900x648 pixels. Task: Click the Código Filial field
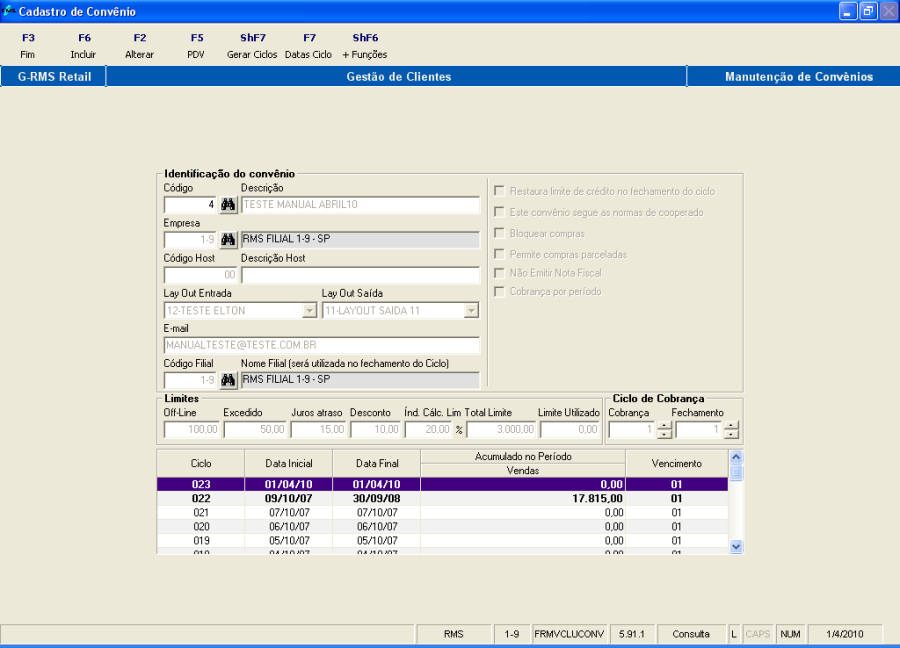point(190,380)
